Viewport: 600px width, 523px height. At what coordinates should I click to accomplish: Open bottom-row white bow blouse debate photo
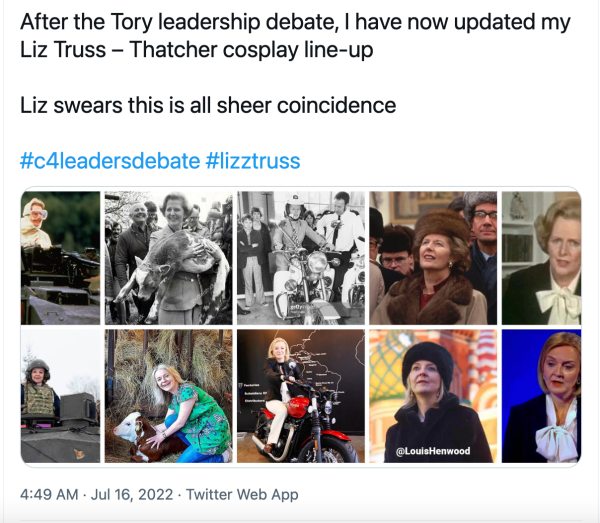coord(541,396)
